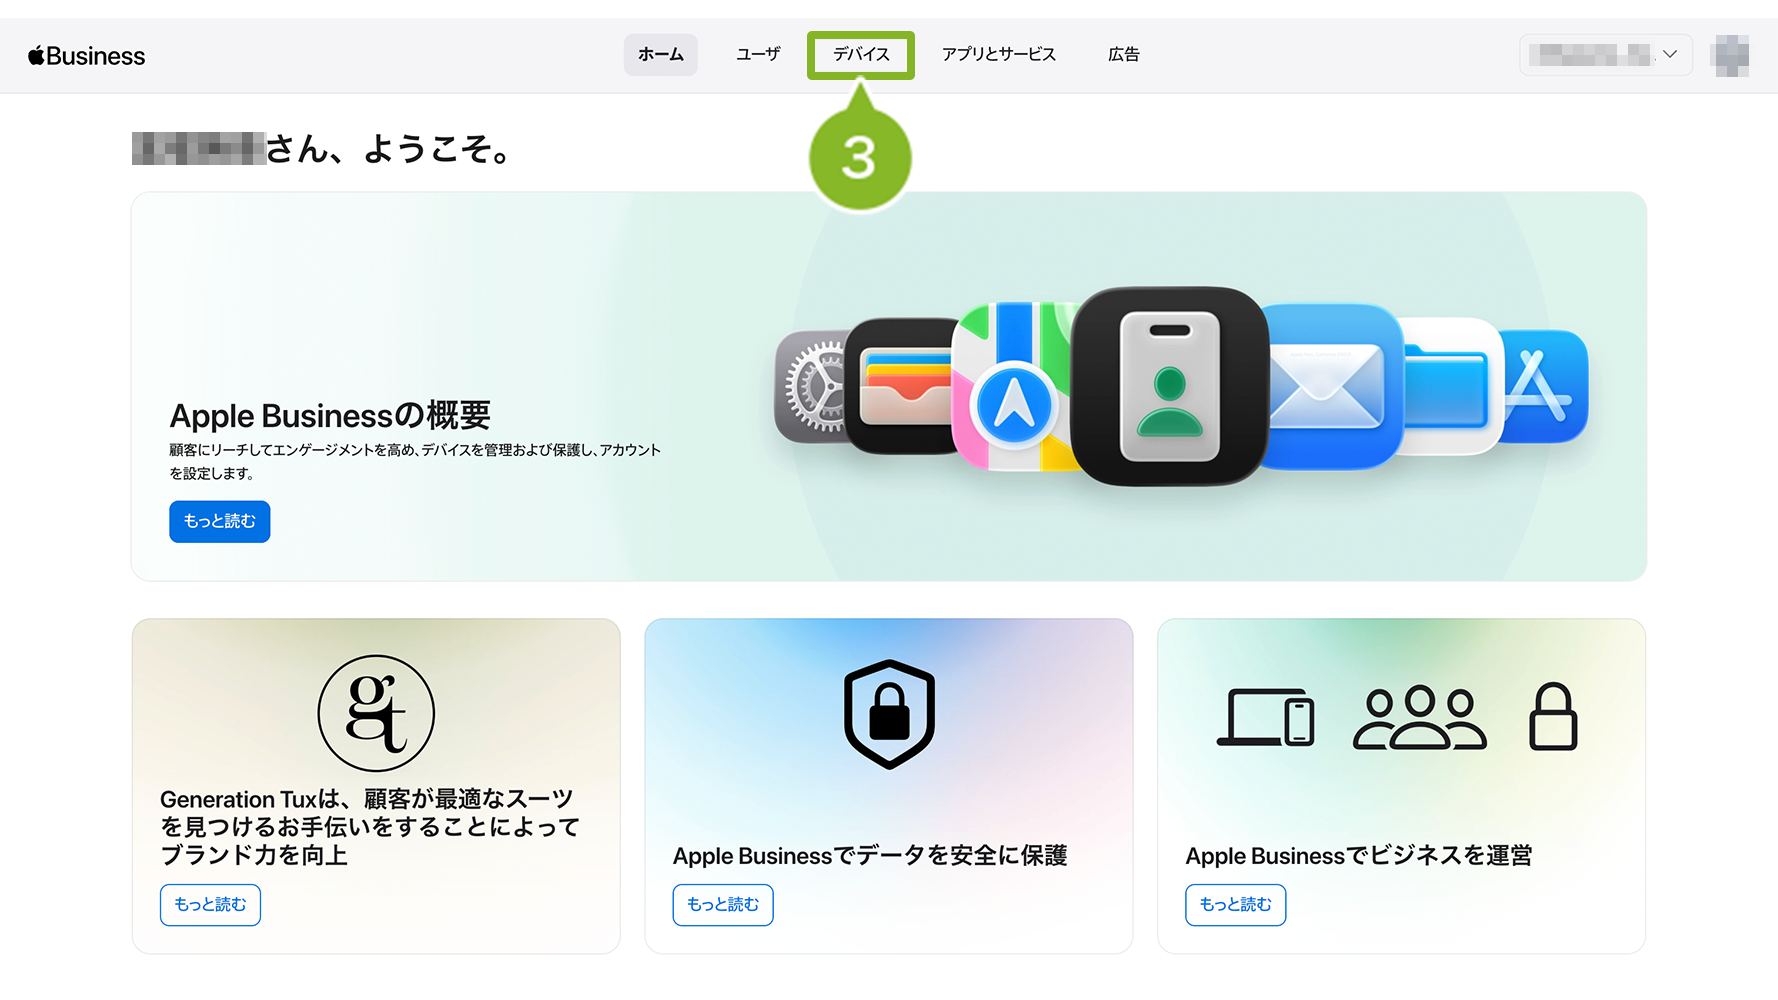Click the ID badge app icon
Image resolution: width=1778 pixels, height=1000 pixels.
coord(1169,386)
